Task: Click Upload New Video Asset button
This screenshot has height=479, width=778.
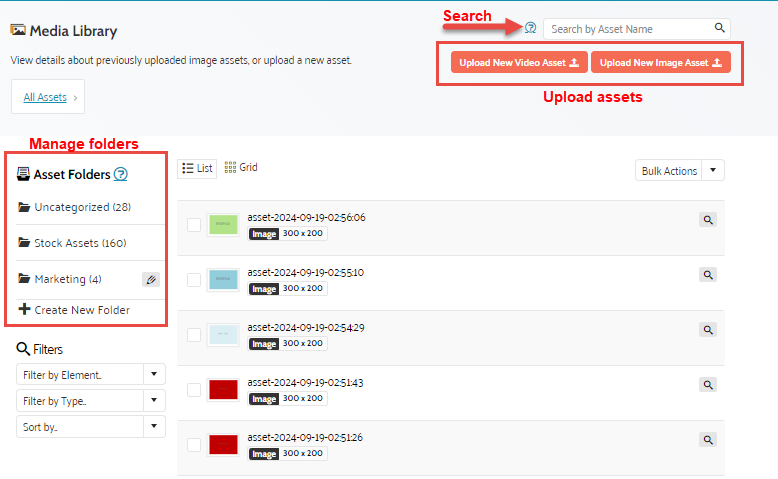Action: coord(519,63)
